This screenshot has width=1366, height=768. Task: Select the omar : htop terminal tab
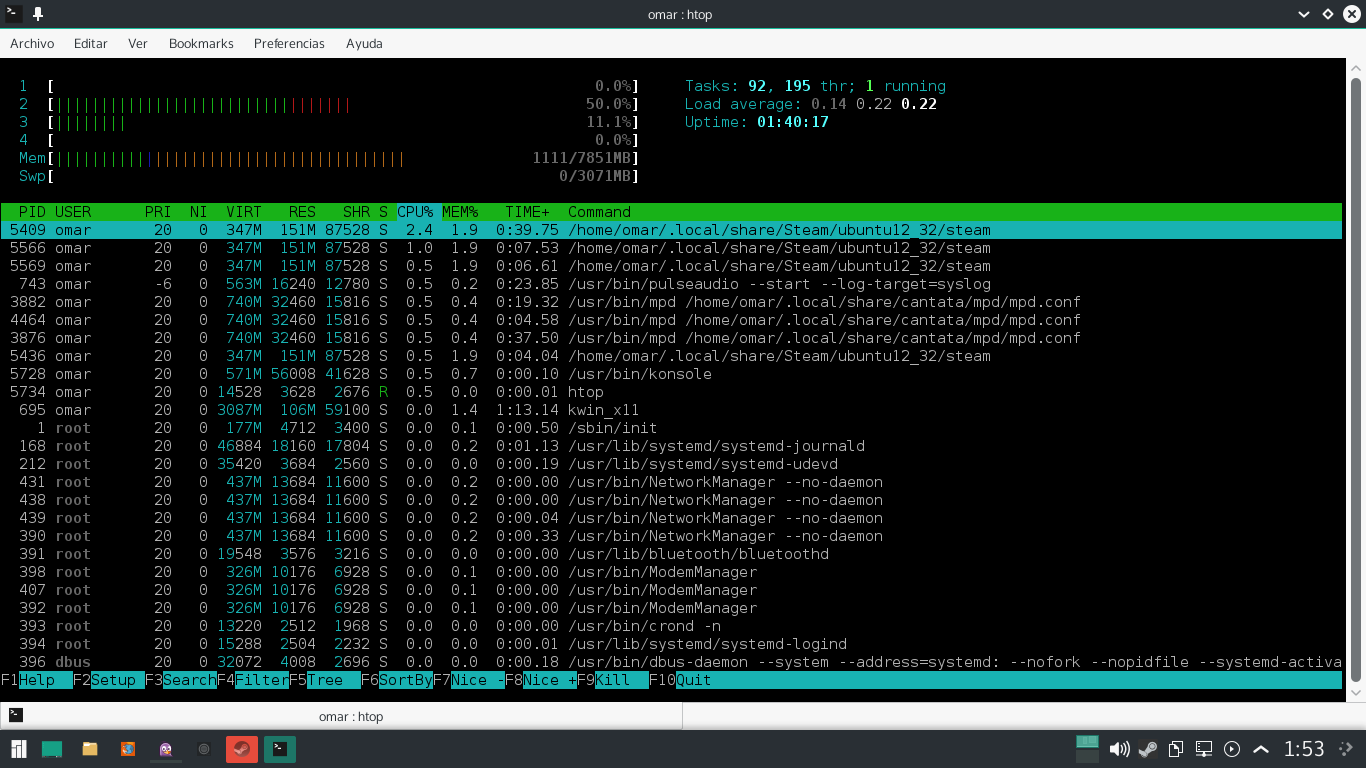point(341,716)
